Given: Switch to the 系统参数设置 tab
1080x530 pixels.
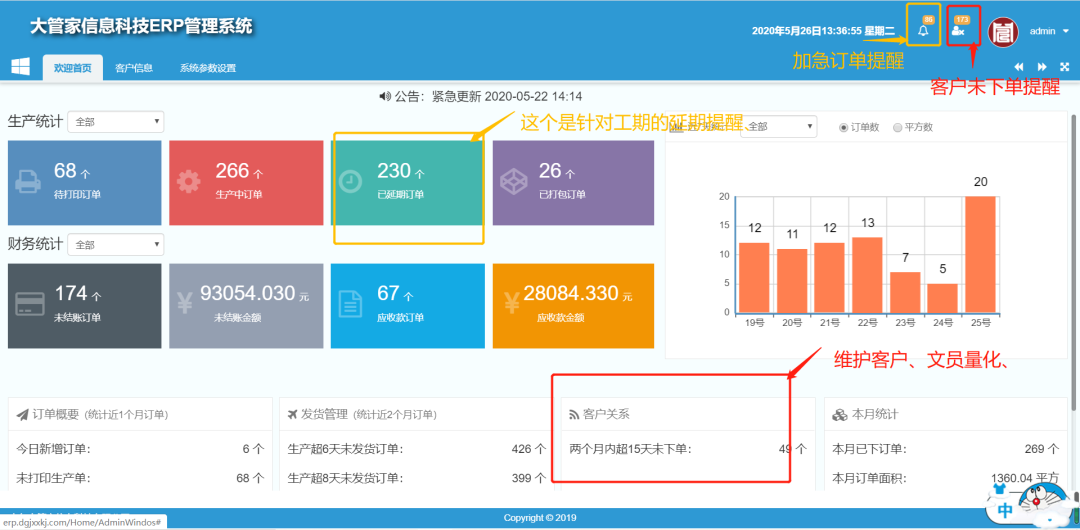Looking at the screenshot, I should click(x=208, y=68).
